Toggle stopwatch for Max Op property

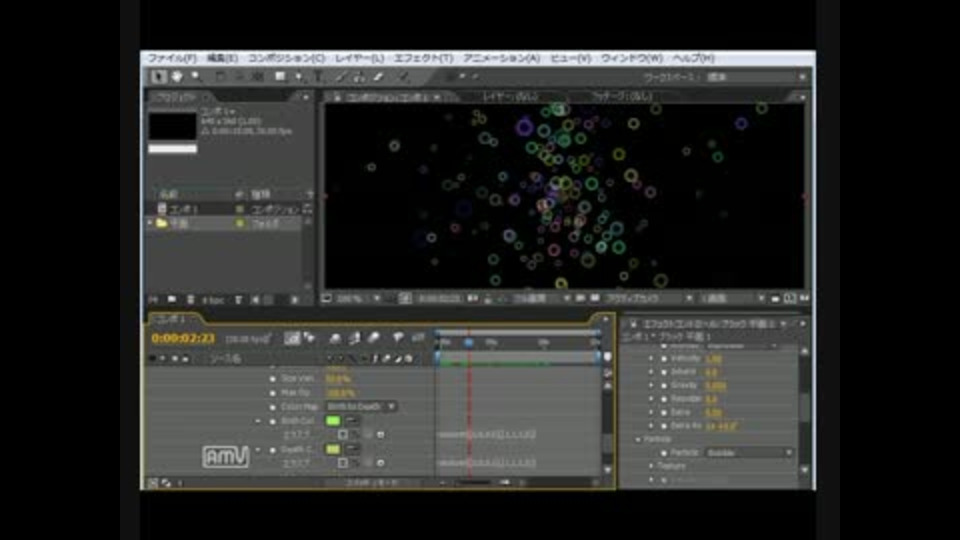(272, 393)
